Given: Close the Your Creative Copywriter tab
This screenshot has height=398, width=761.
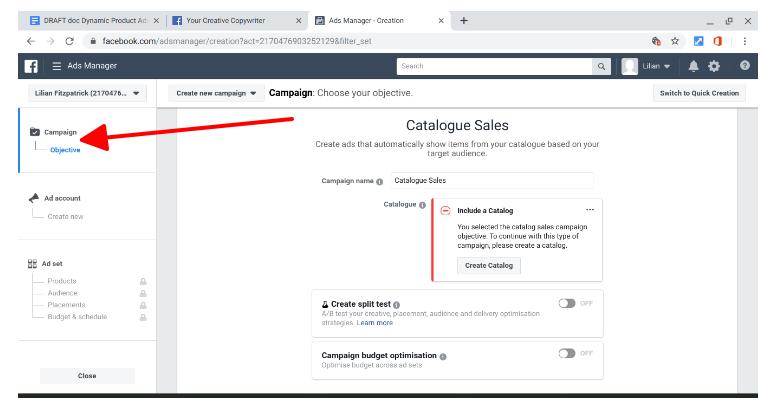Looking at the screenshot, I should [298, 20].
